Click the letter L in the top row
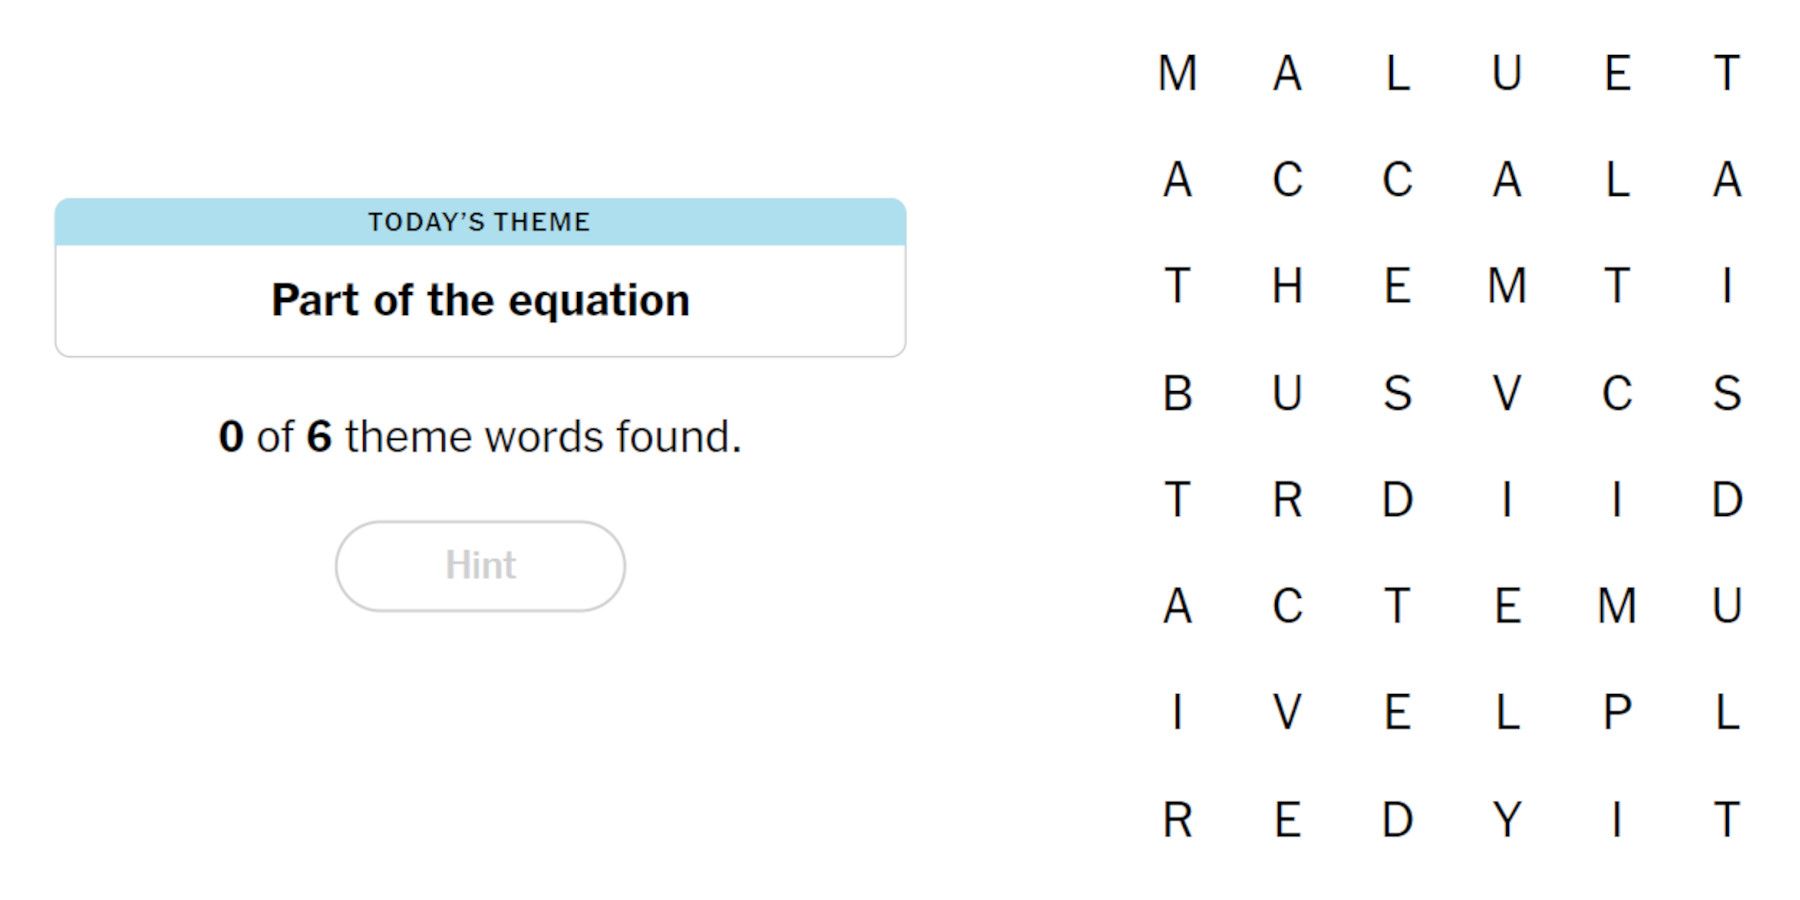This screenshot has width=1800, height=900. (x=1398, y=72)
